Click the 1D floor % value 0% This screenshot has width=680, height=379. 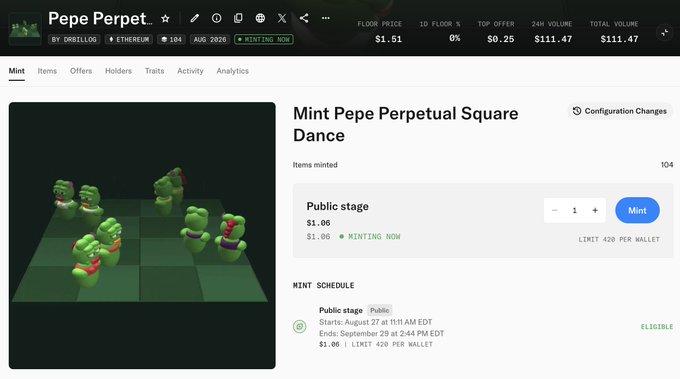(454, 39)
